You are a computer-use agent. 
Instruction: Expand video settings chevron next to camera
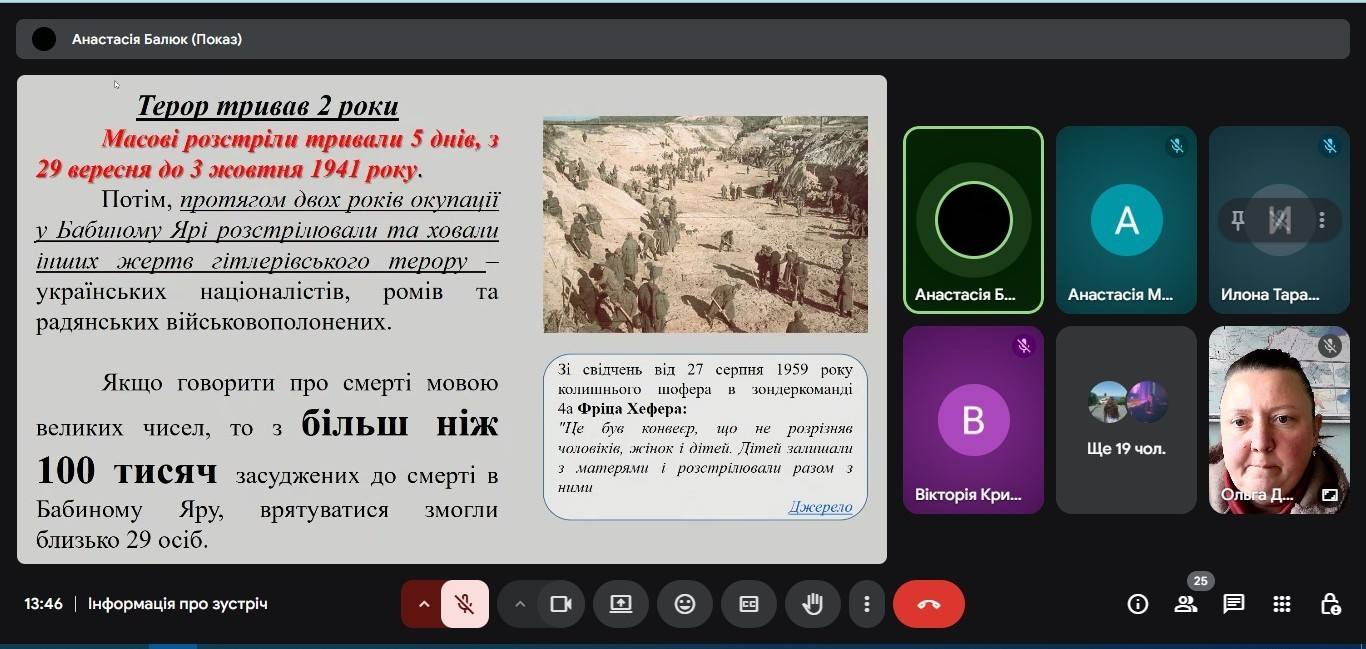click(519, 604)
